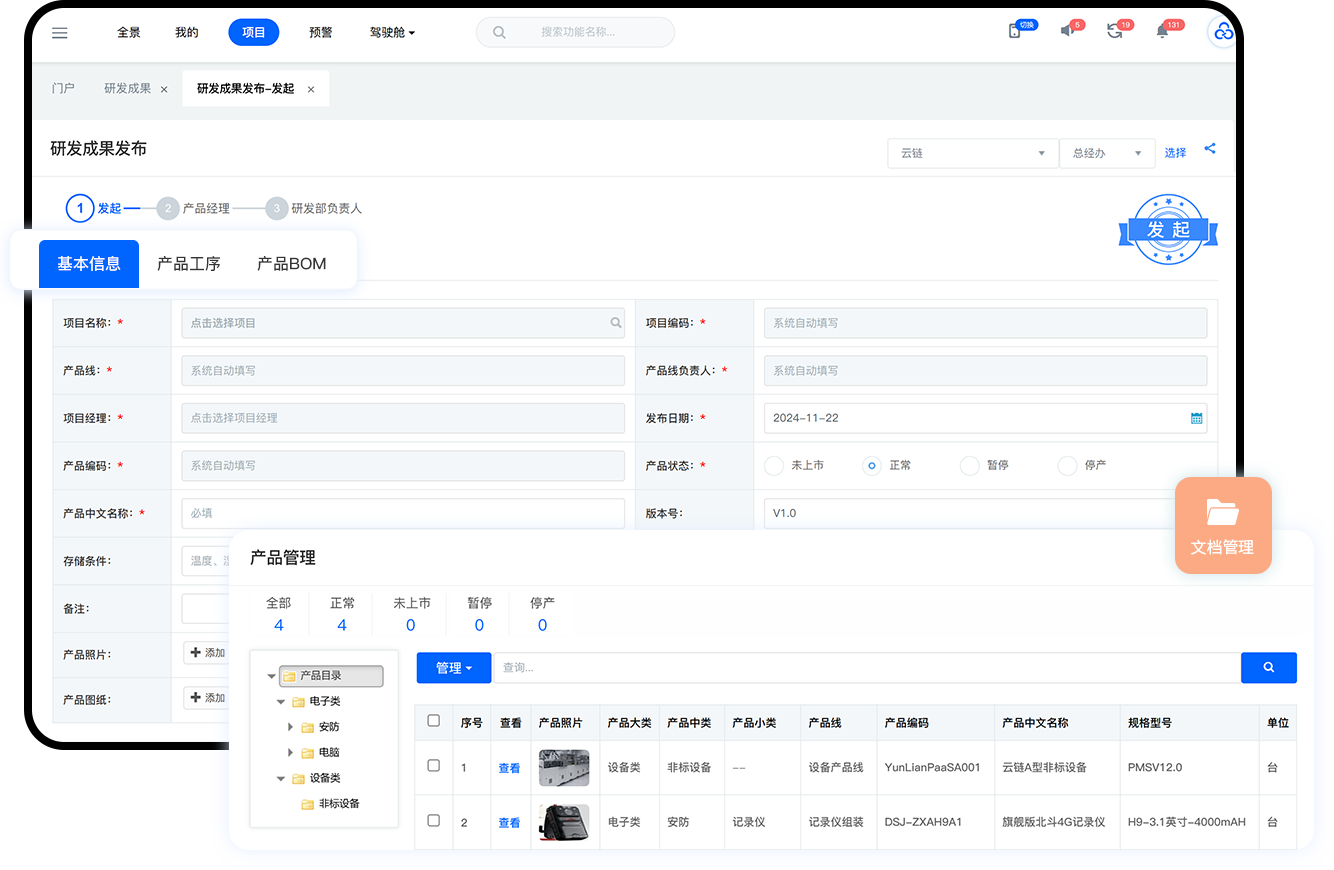Image resolution: width=1334 pixels, height=870 pixels.
Task: Expand the 云链 organization dropdown
Action: pyautogui.click(x=972, y=153)
